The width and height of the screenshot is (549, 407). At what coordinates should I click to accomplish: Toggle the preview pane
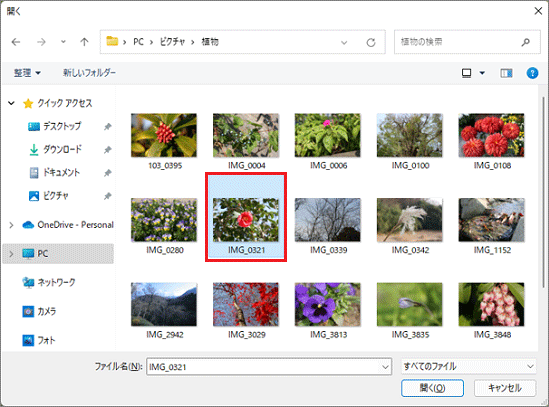coord(506,73)
